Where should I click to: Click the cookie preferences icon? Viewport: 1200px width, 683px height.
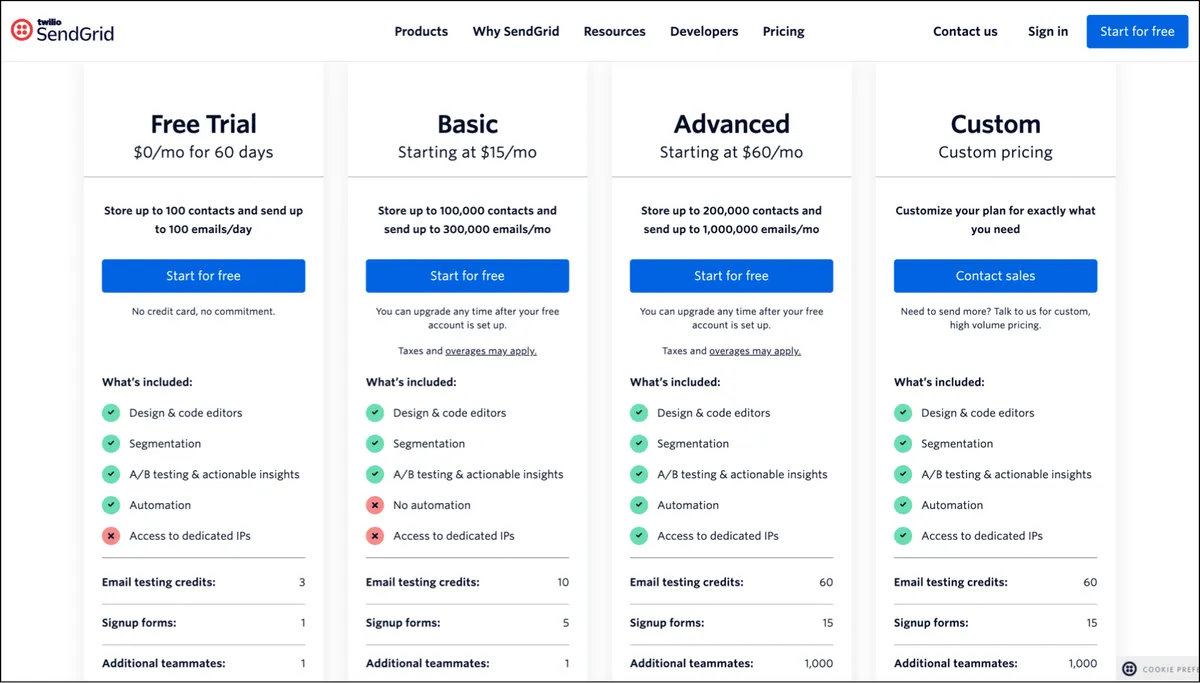1129,669
